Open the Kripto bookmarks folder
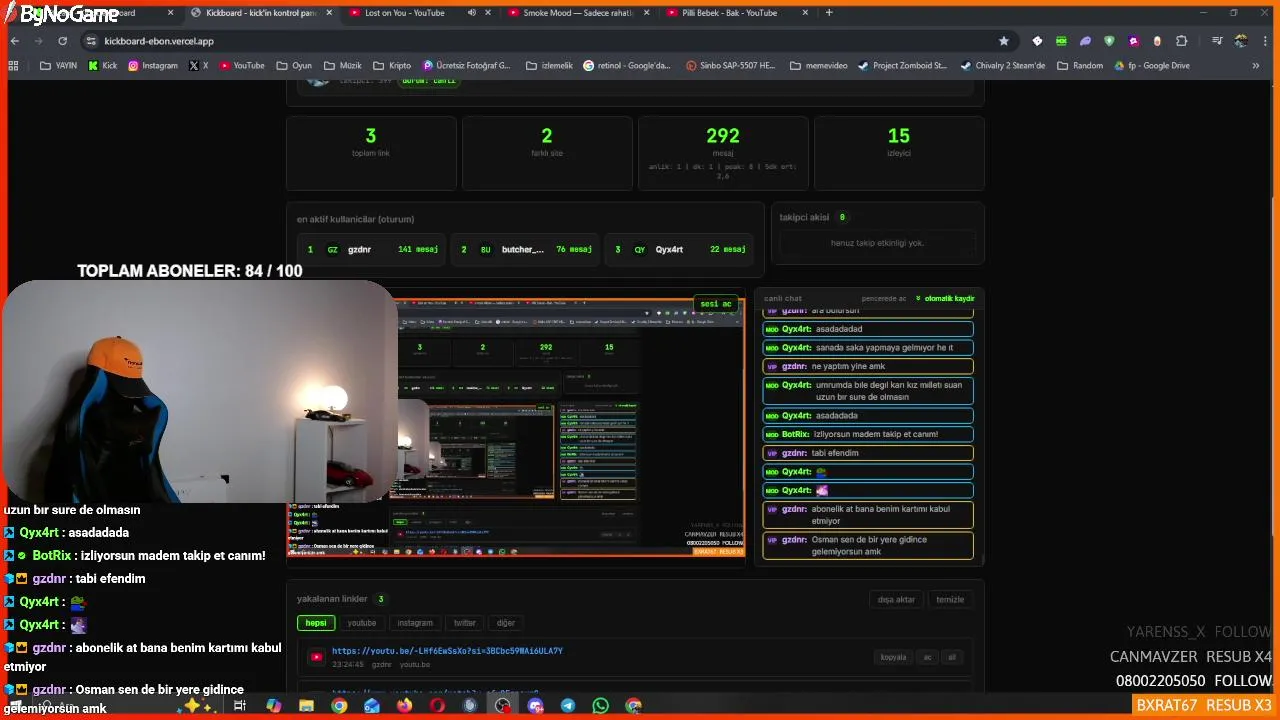Image resolution: width=1280 pixels, height=720 pixels. click(x=392, y=66)
